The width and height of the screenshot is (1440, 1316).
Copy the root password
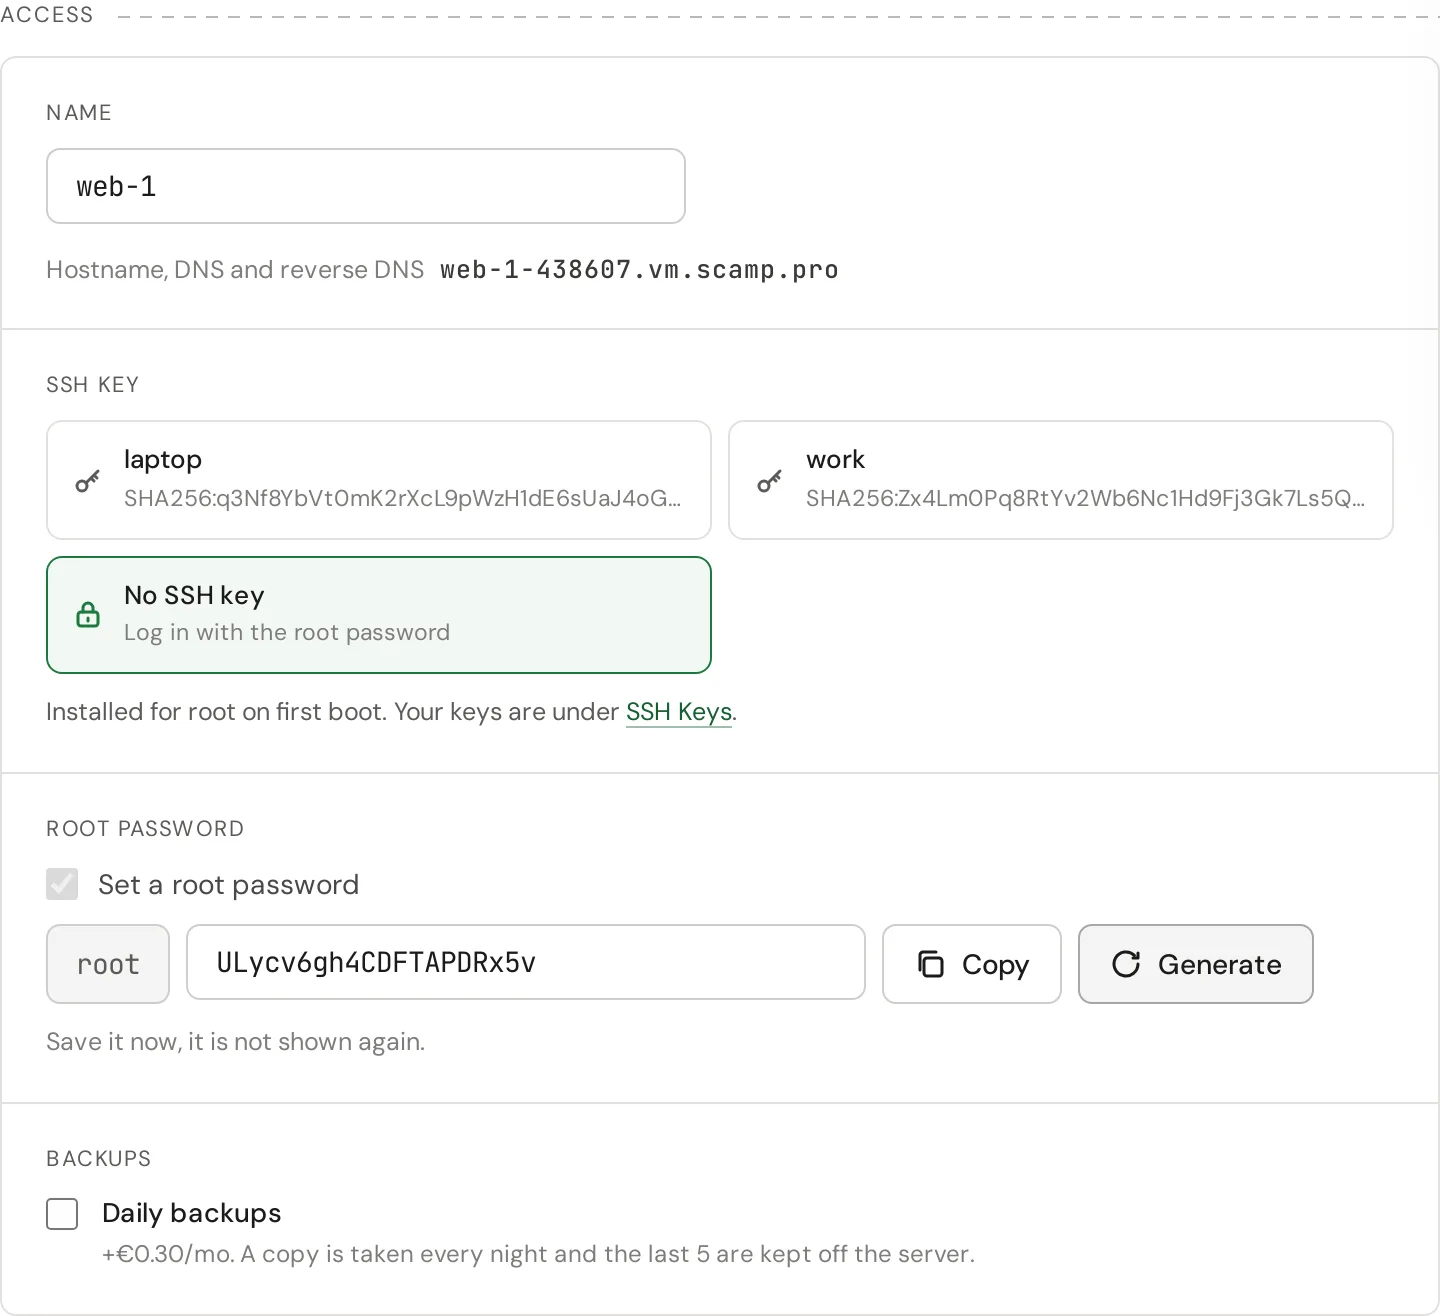point(972,964)
